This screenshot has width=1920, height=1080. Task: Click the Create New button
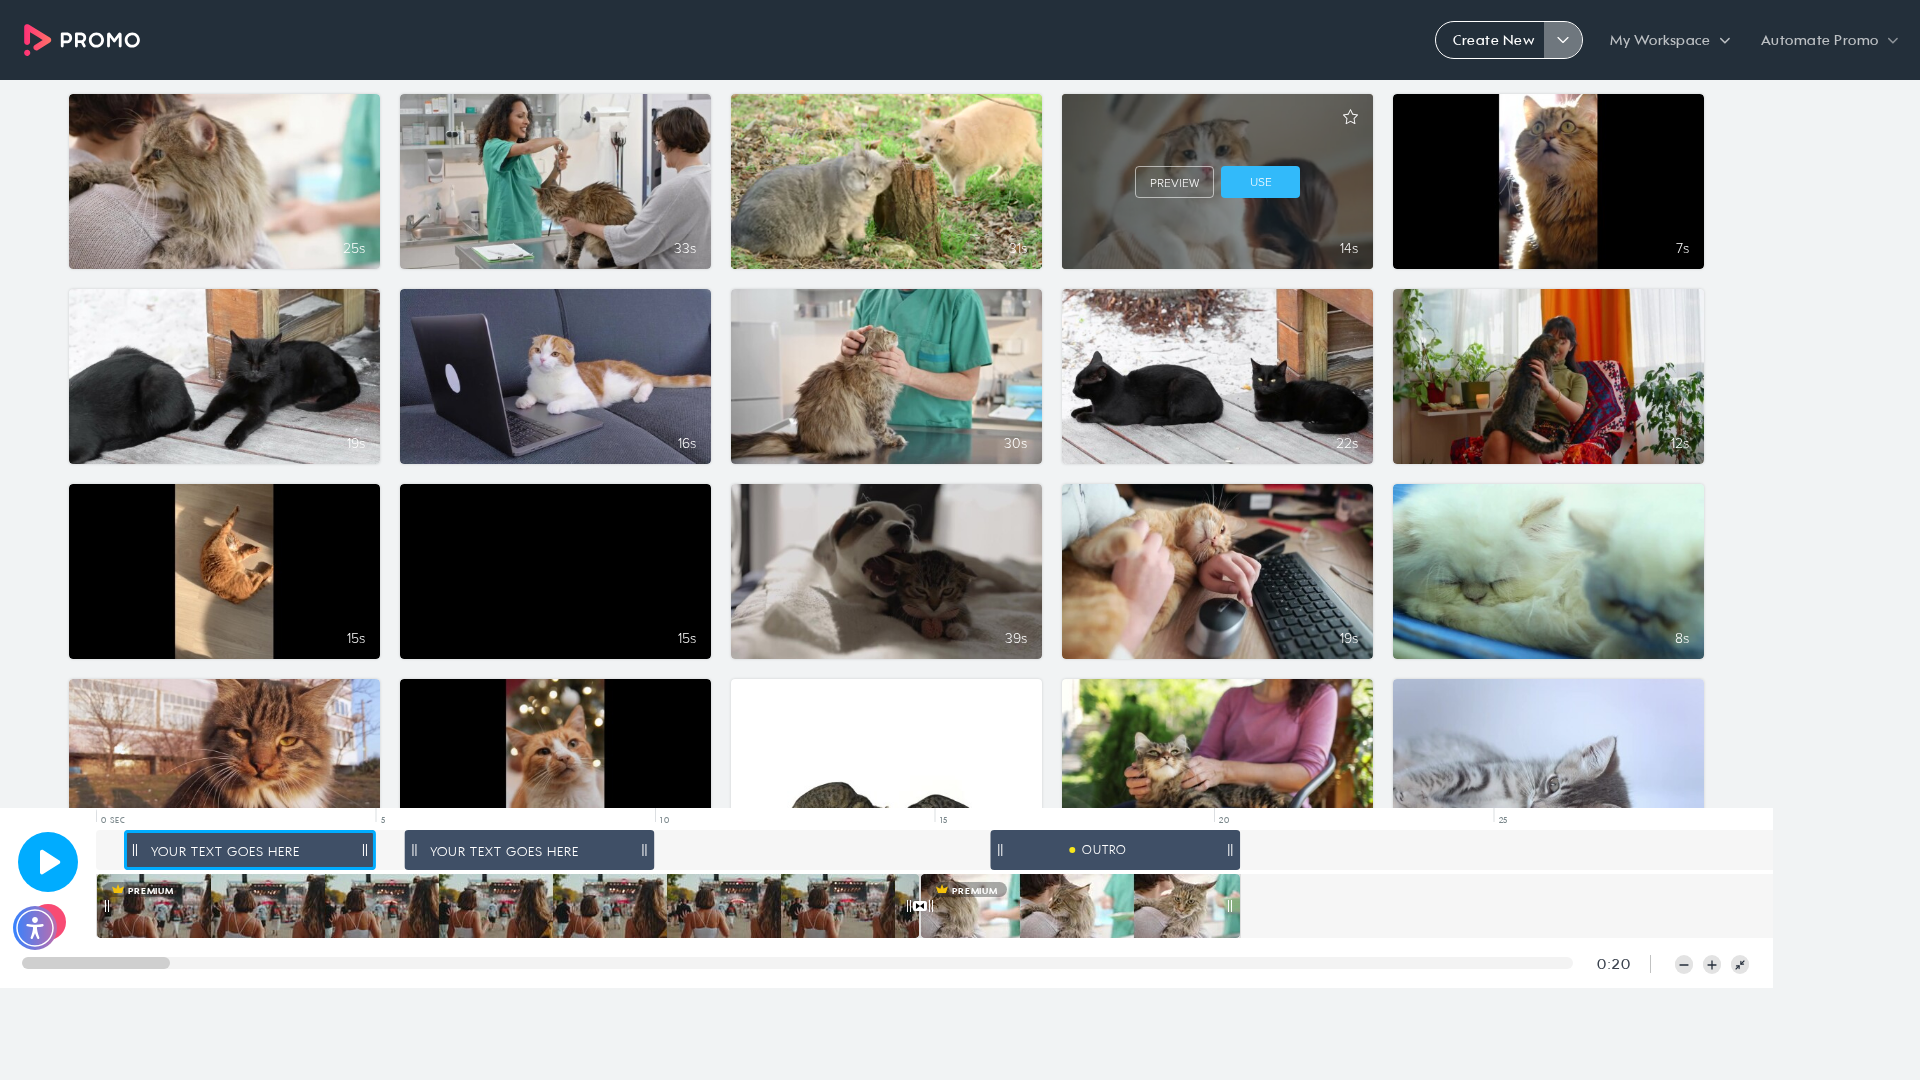pos(1492,40)
